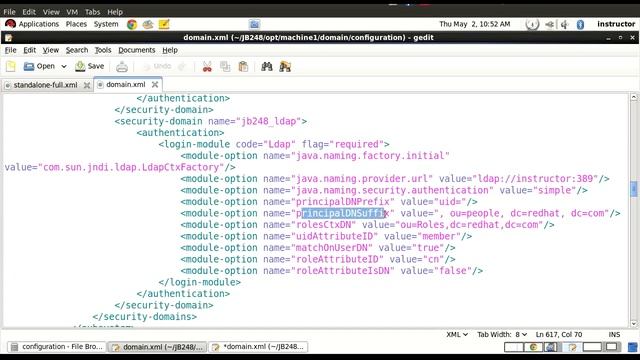Switch to fourth workspace with gedit icon
The image size is (640, 360).
click(572, 347)
